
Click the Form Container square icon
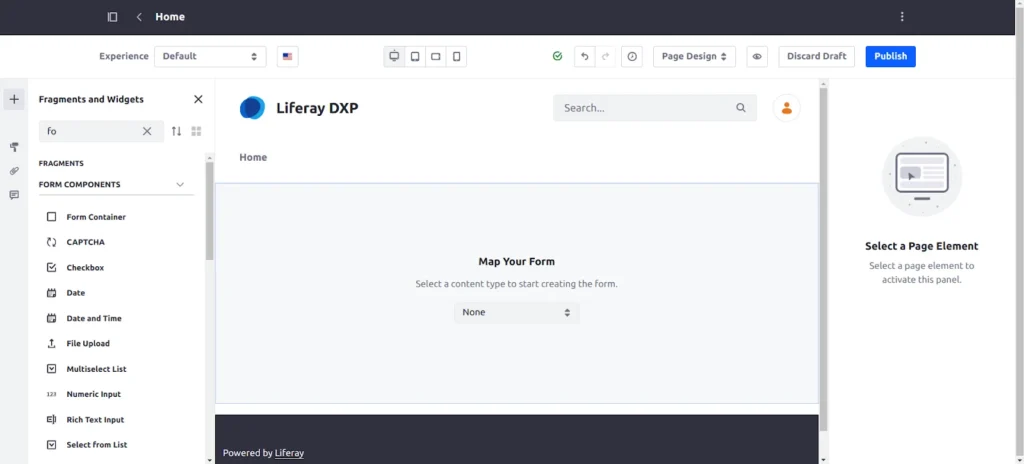click(x=52, y=217)
